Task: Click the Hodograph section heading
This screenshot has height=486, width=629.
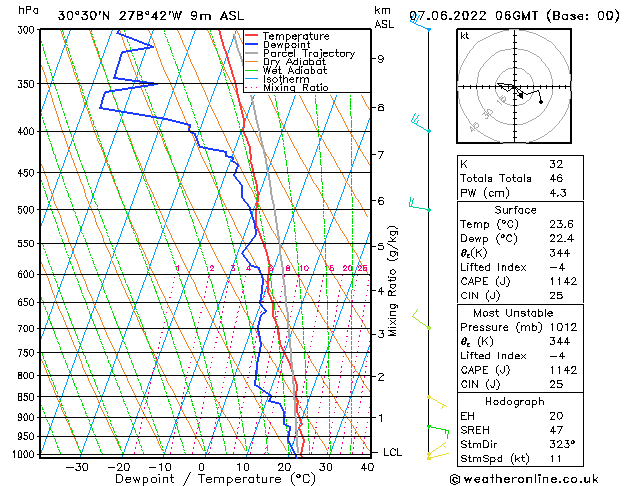Action: 515,402
